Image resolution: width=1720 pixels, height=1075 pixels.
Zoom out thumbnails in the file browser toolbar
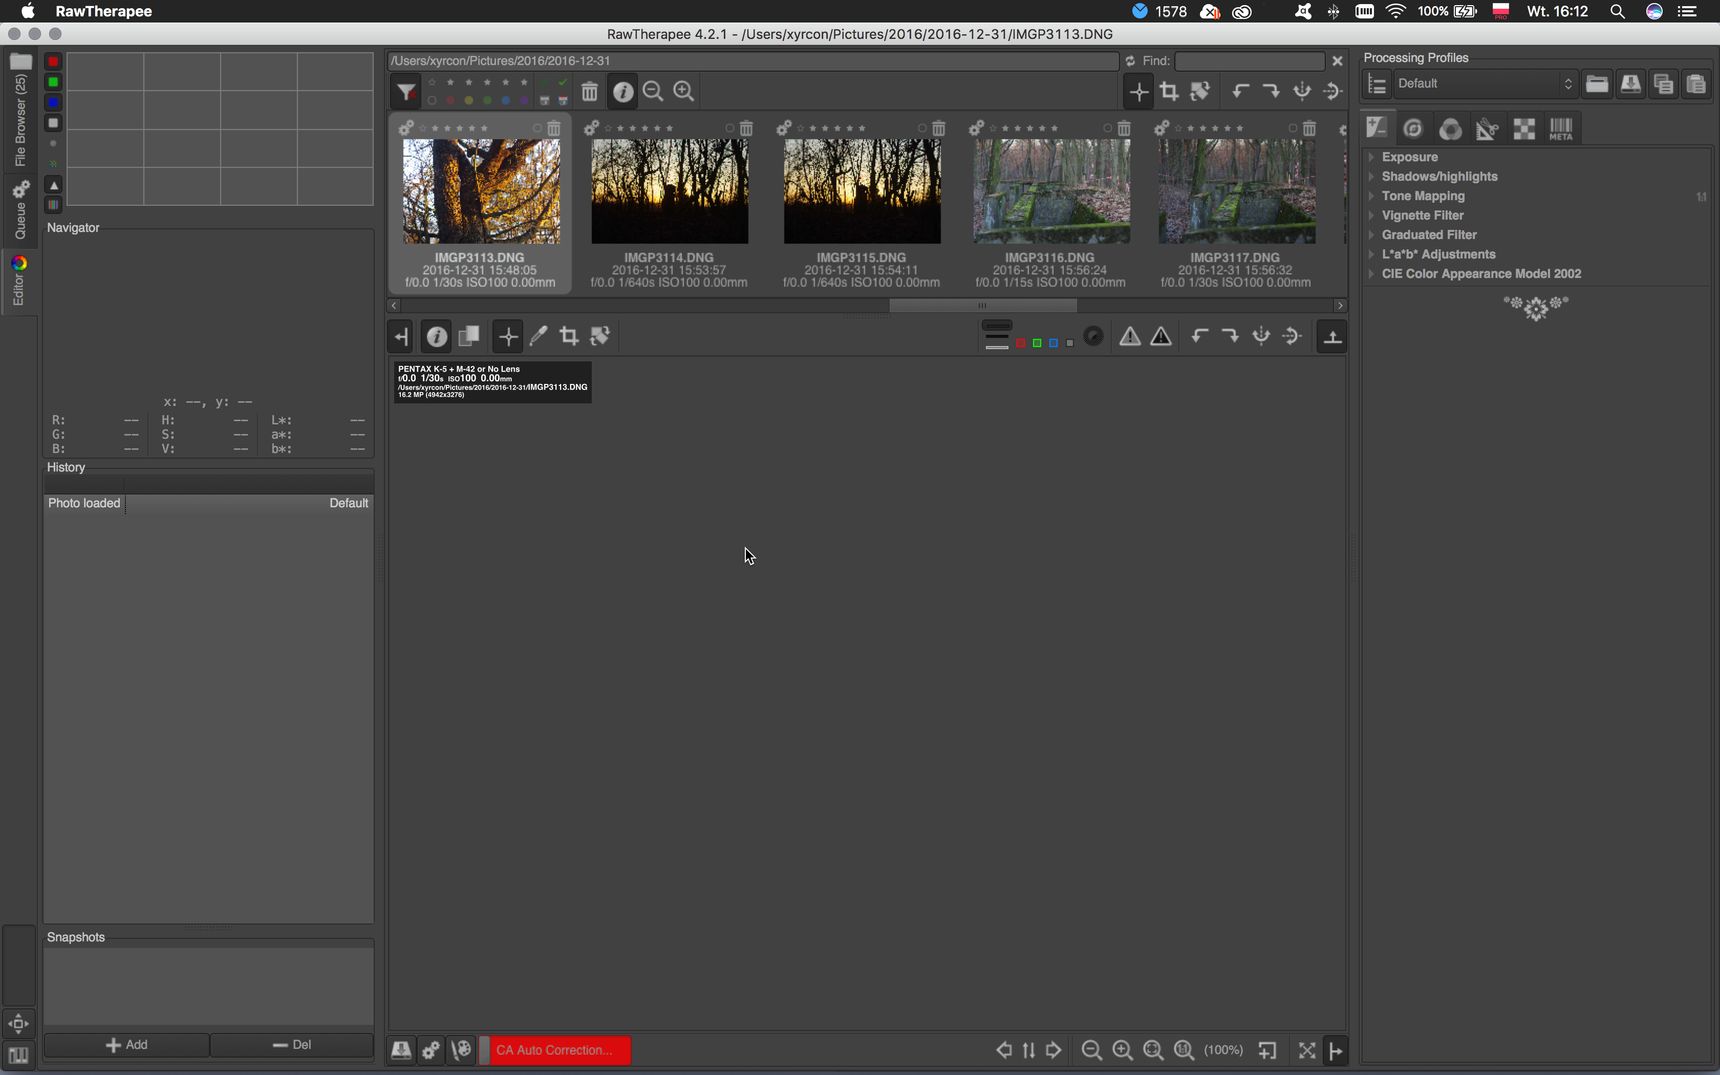[x=653, y=92]
